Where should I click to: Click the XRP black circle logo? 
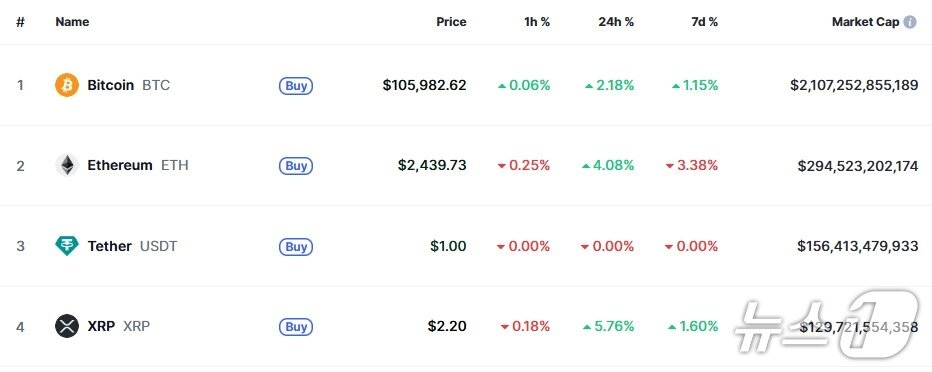coord(67,326)
